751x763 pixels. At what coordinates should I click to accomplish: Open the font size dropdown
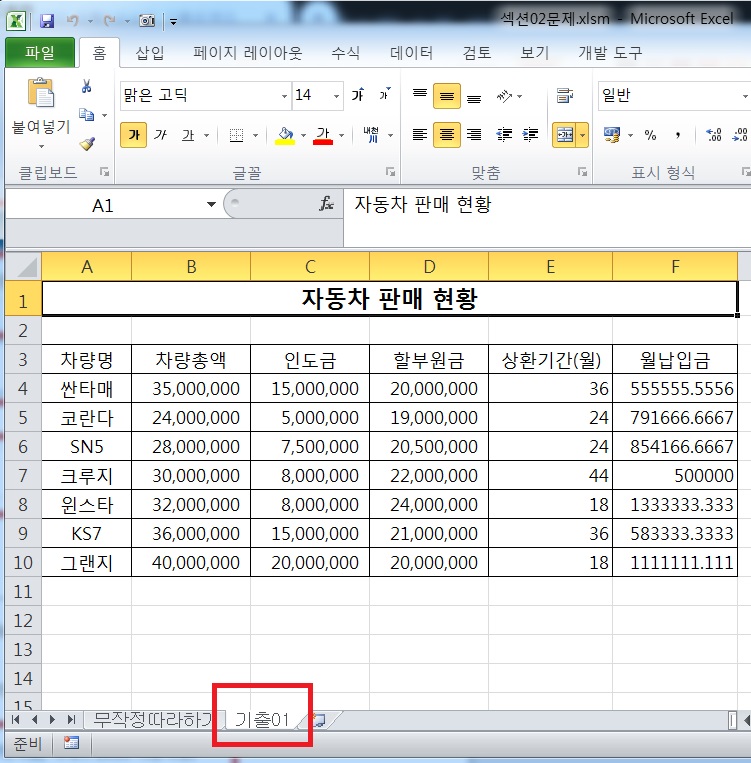point(335,96)
